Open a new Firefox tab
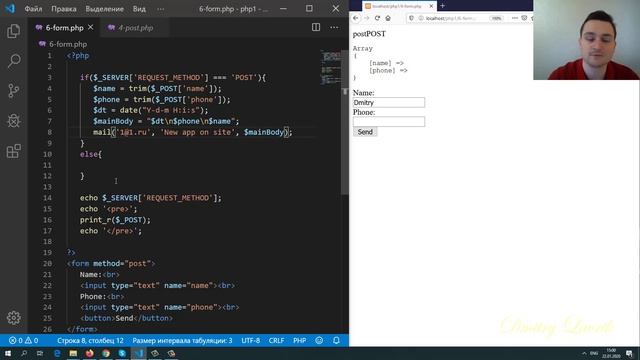 pos(442,6)
